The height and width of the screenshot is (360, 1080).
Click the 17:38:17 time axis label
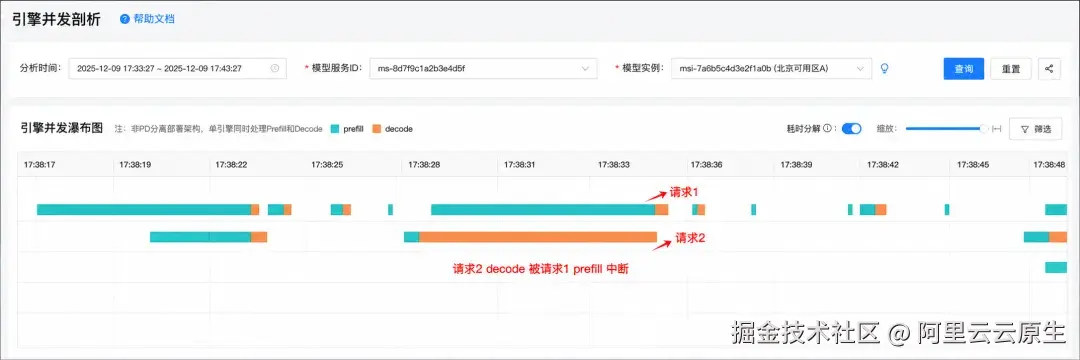(x=39, y=165)
